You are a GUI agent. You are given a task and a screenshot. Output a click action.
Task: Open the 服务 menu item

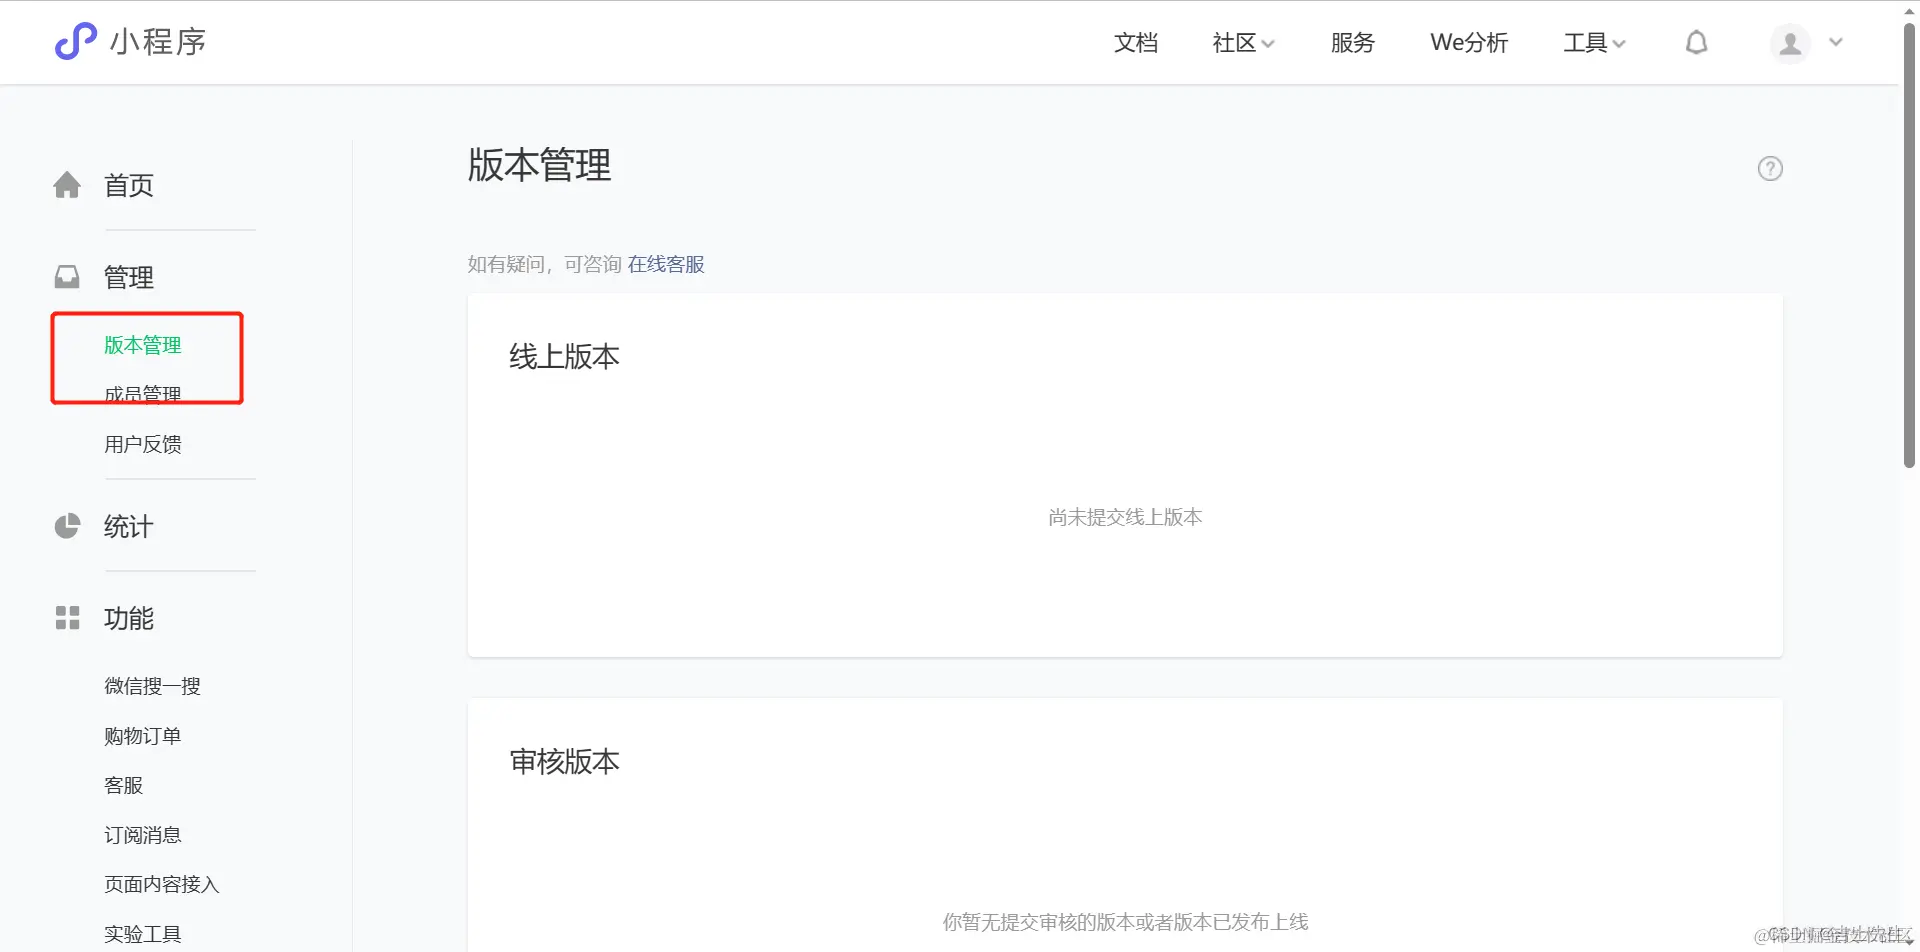click(x=1353, y=42)
